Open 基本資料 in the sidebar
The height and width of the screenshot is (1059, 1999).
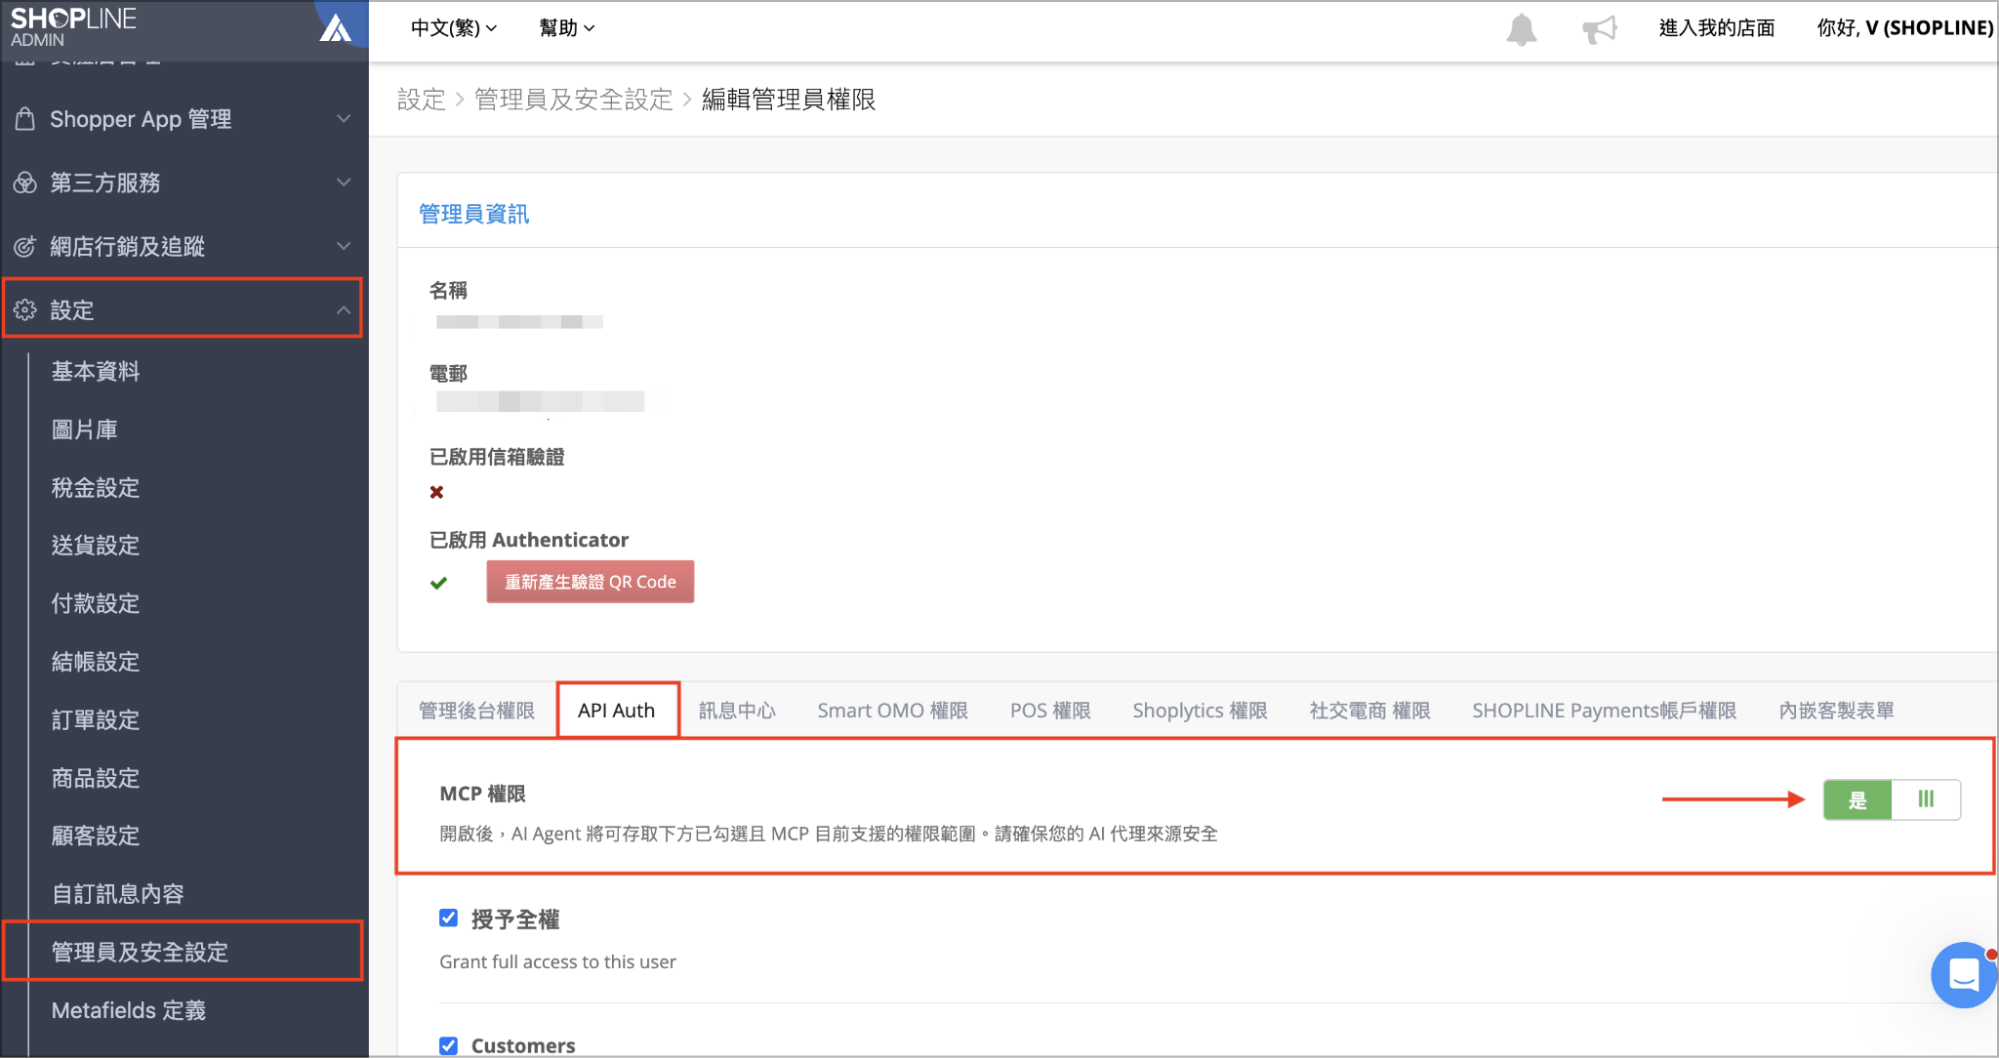[95, 372]
